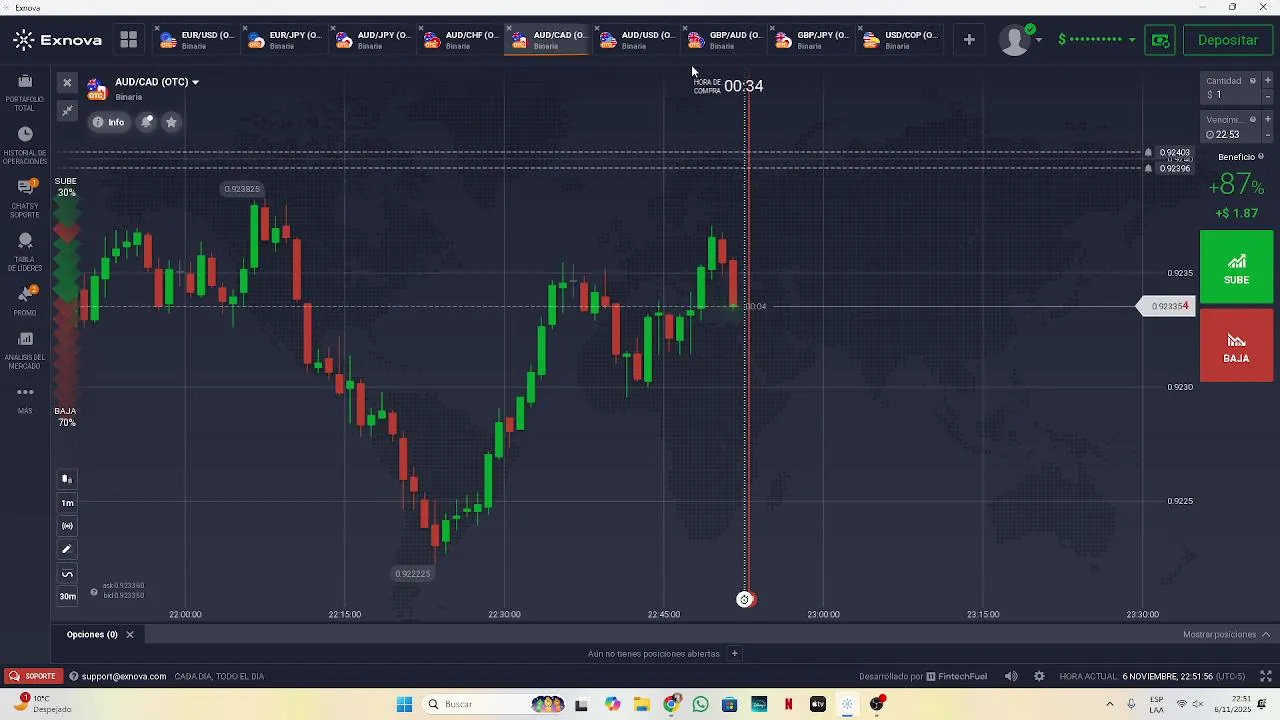
Task: Collapse chart with the shrink arrows icon
Action: (67, 110)
